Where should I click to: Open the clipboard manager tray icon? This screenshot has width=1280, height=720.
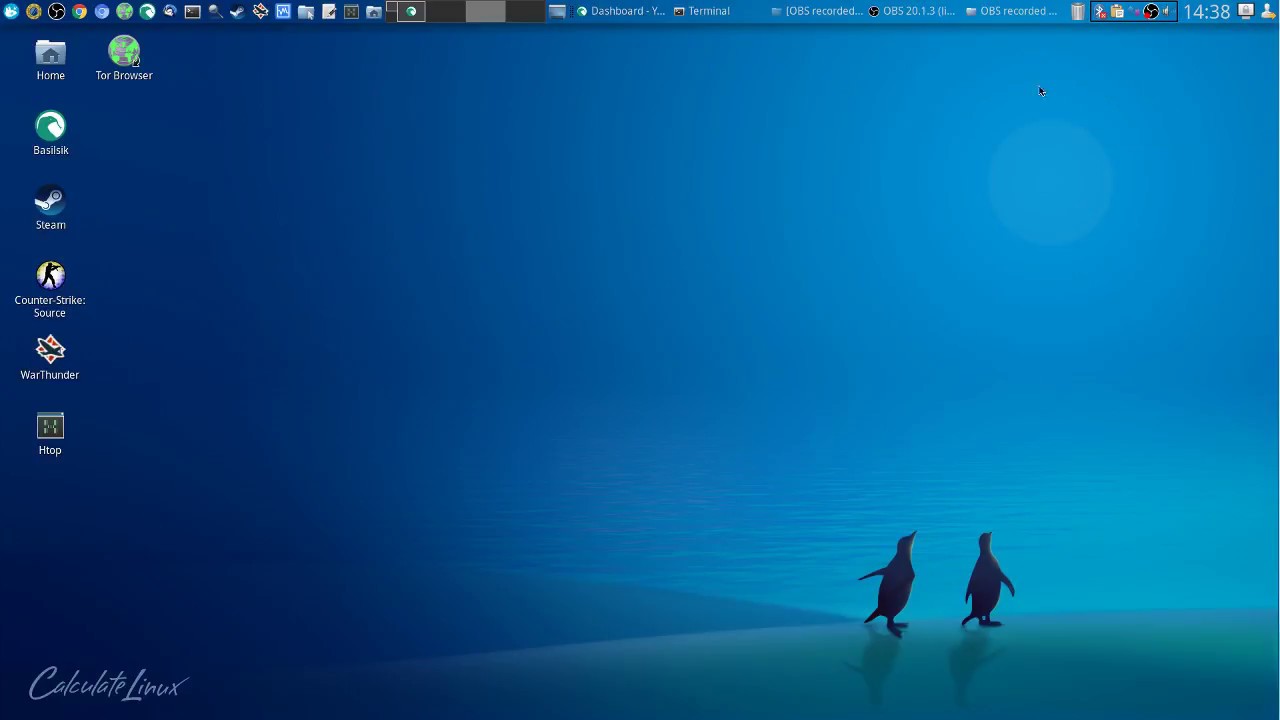click(1117, 11)
